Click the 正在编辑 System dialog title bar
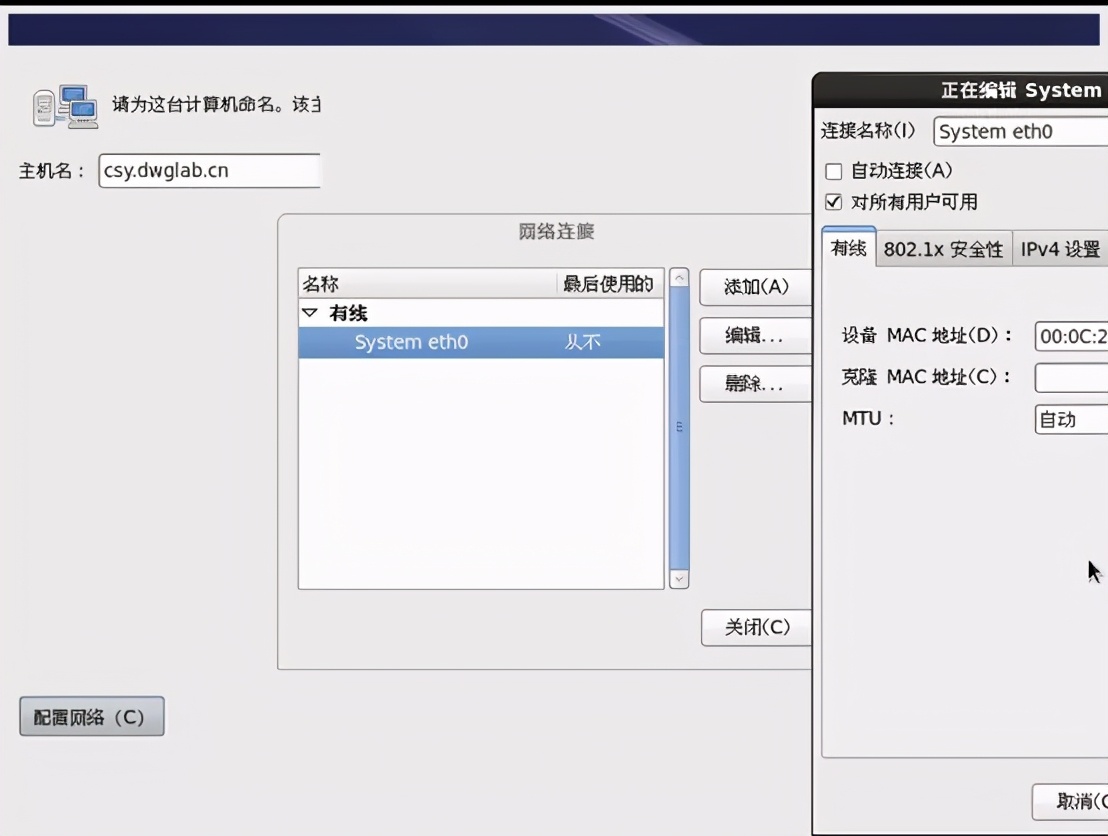This screenshot has width=1108, height=836. pos(961,90)
